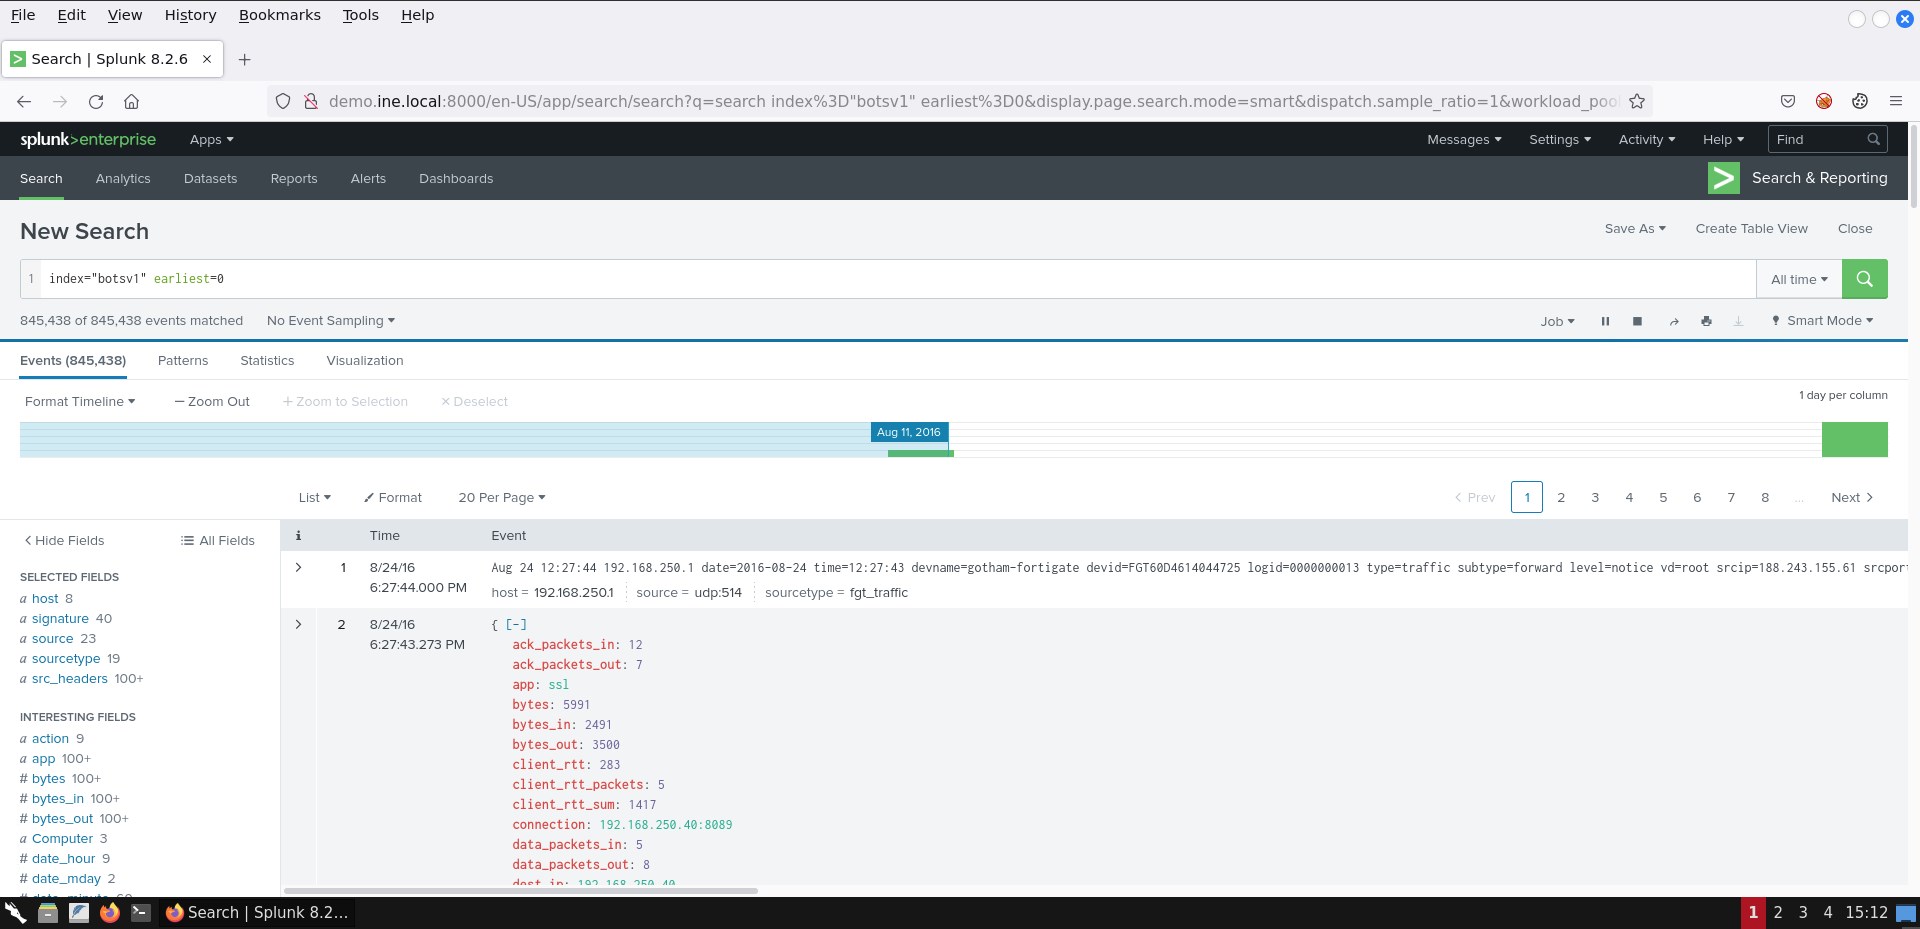
Task: Print the search results
Action: coord(1706,321)
